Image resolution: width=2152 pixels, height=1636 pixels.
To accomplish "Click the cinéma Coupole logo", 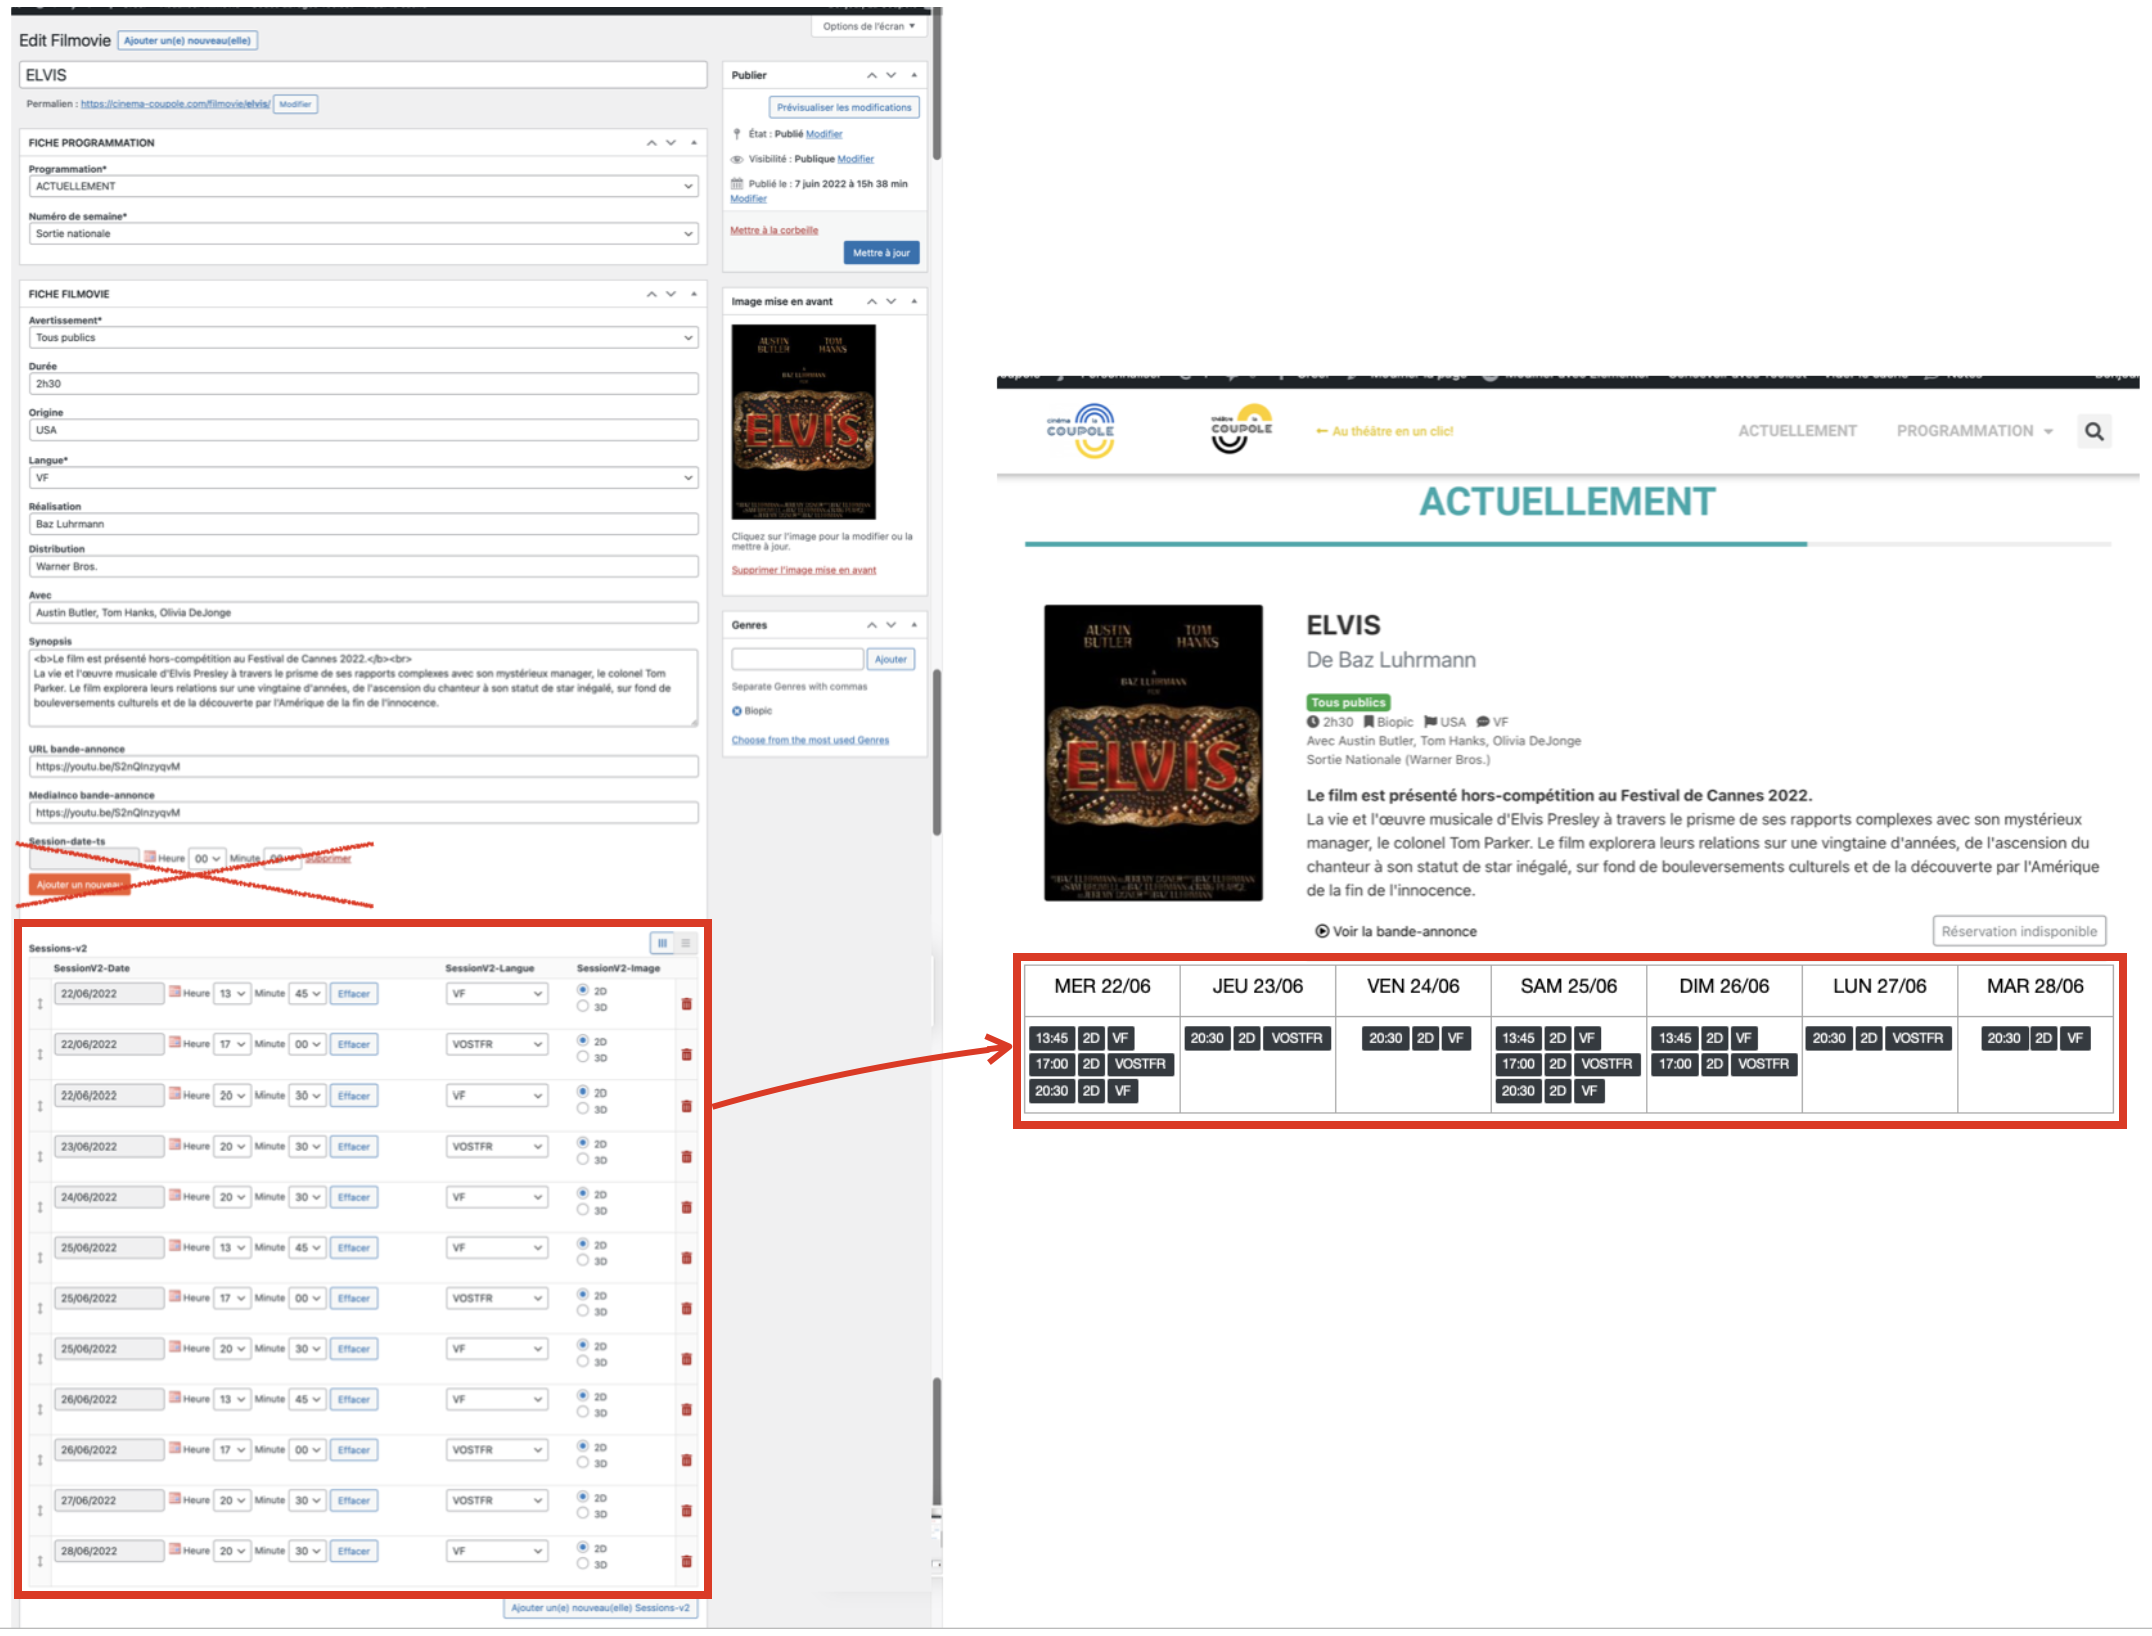I will (1080, 430).
